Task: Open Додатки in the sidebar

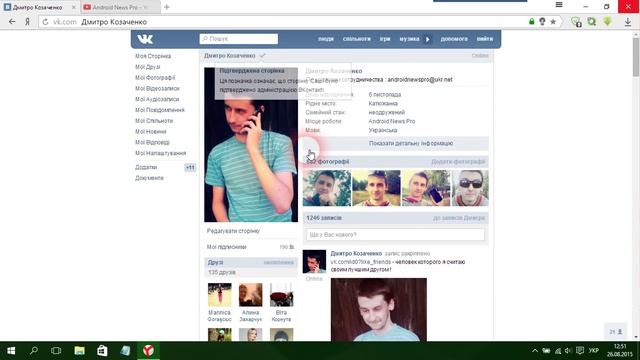Action: point(146,167)
